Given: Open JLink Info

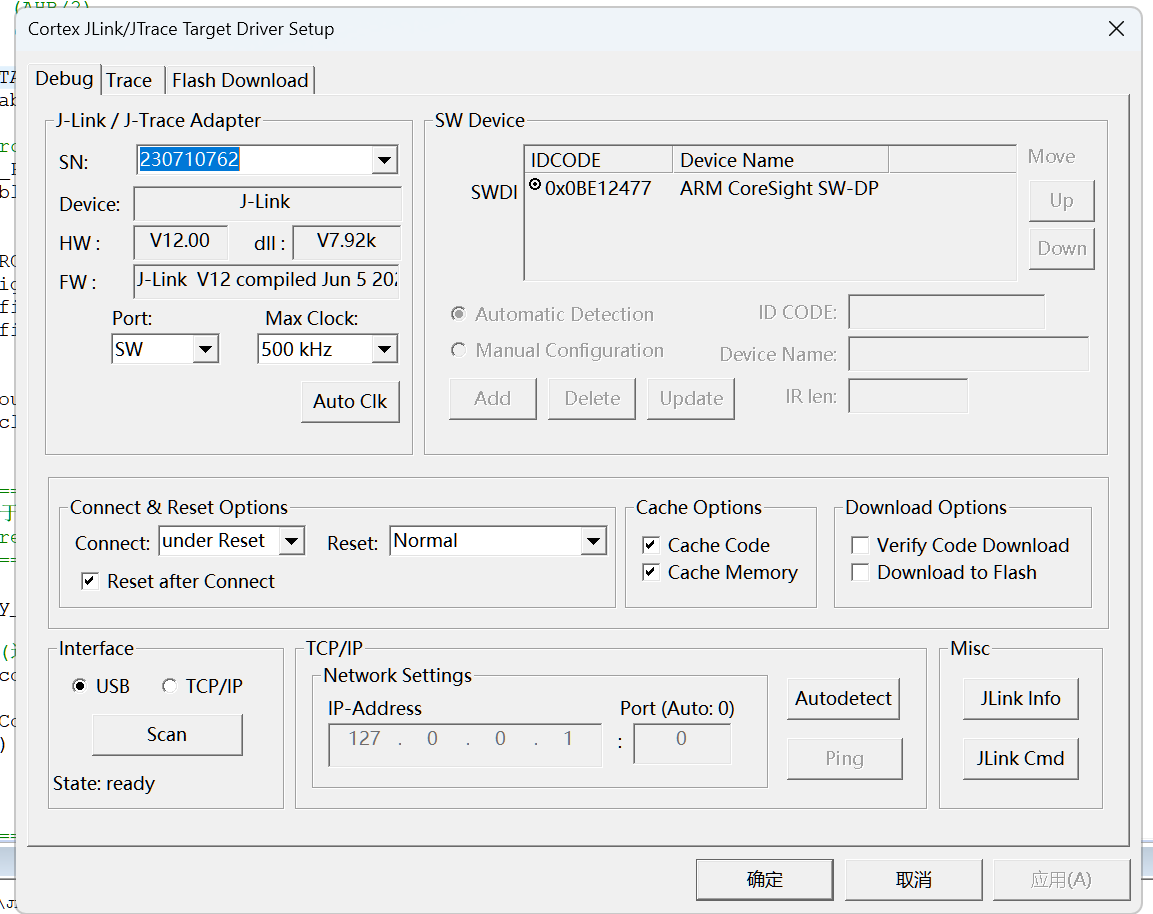Looking at the screenshot, I should pyautogui.click(x=1021, y=699).
